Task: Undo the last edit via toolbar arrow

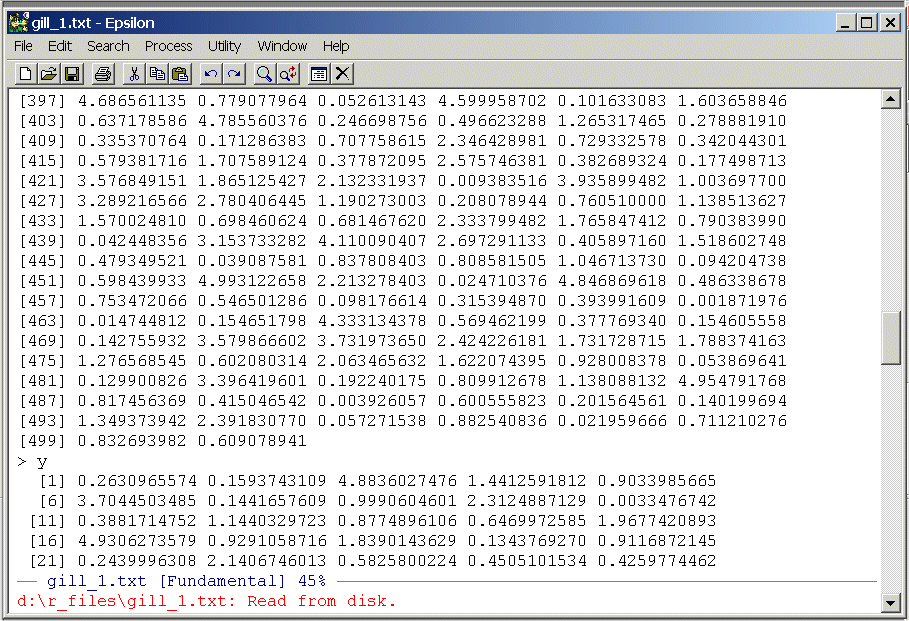Action: click(x=211, y=74)
